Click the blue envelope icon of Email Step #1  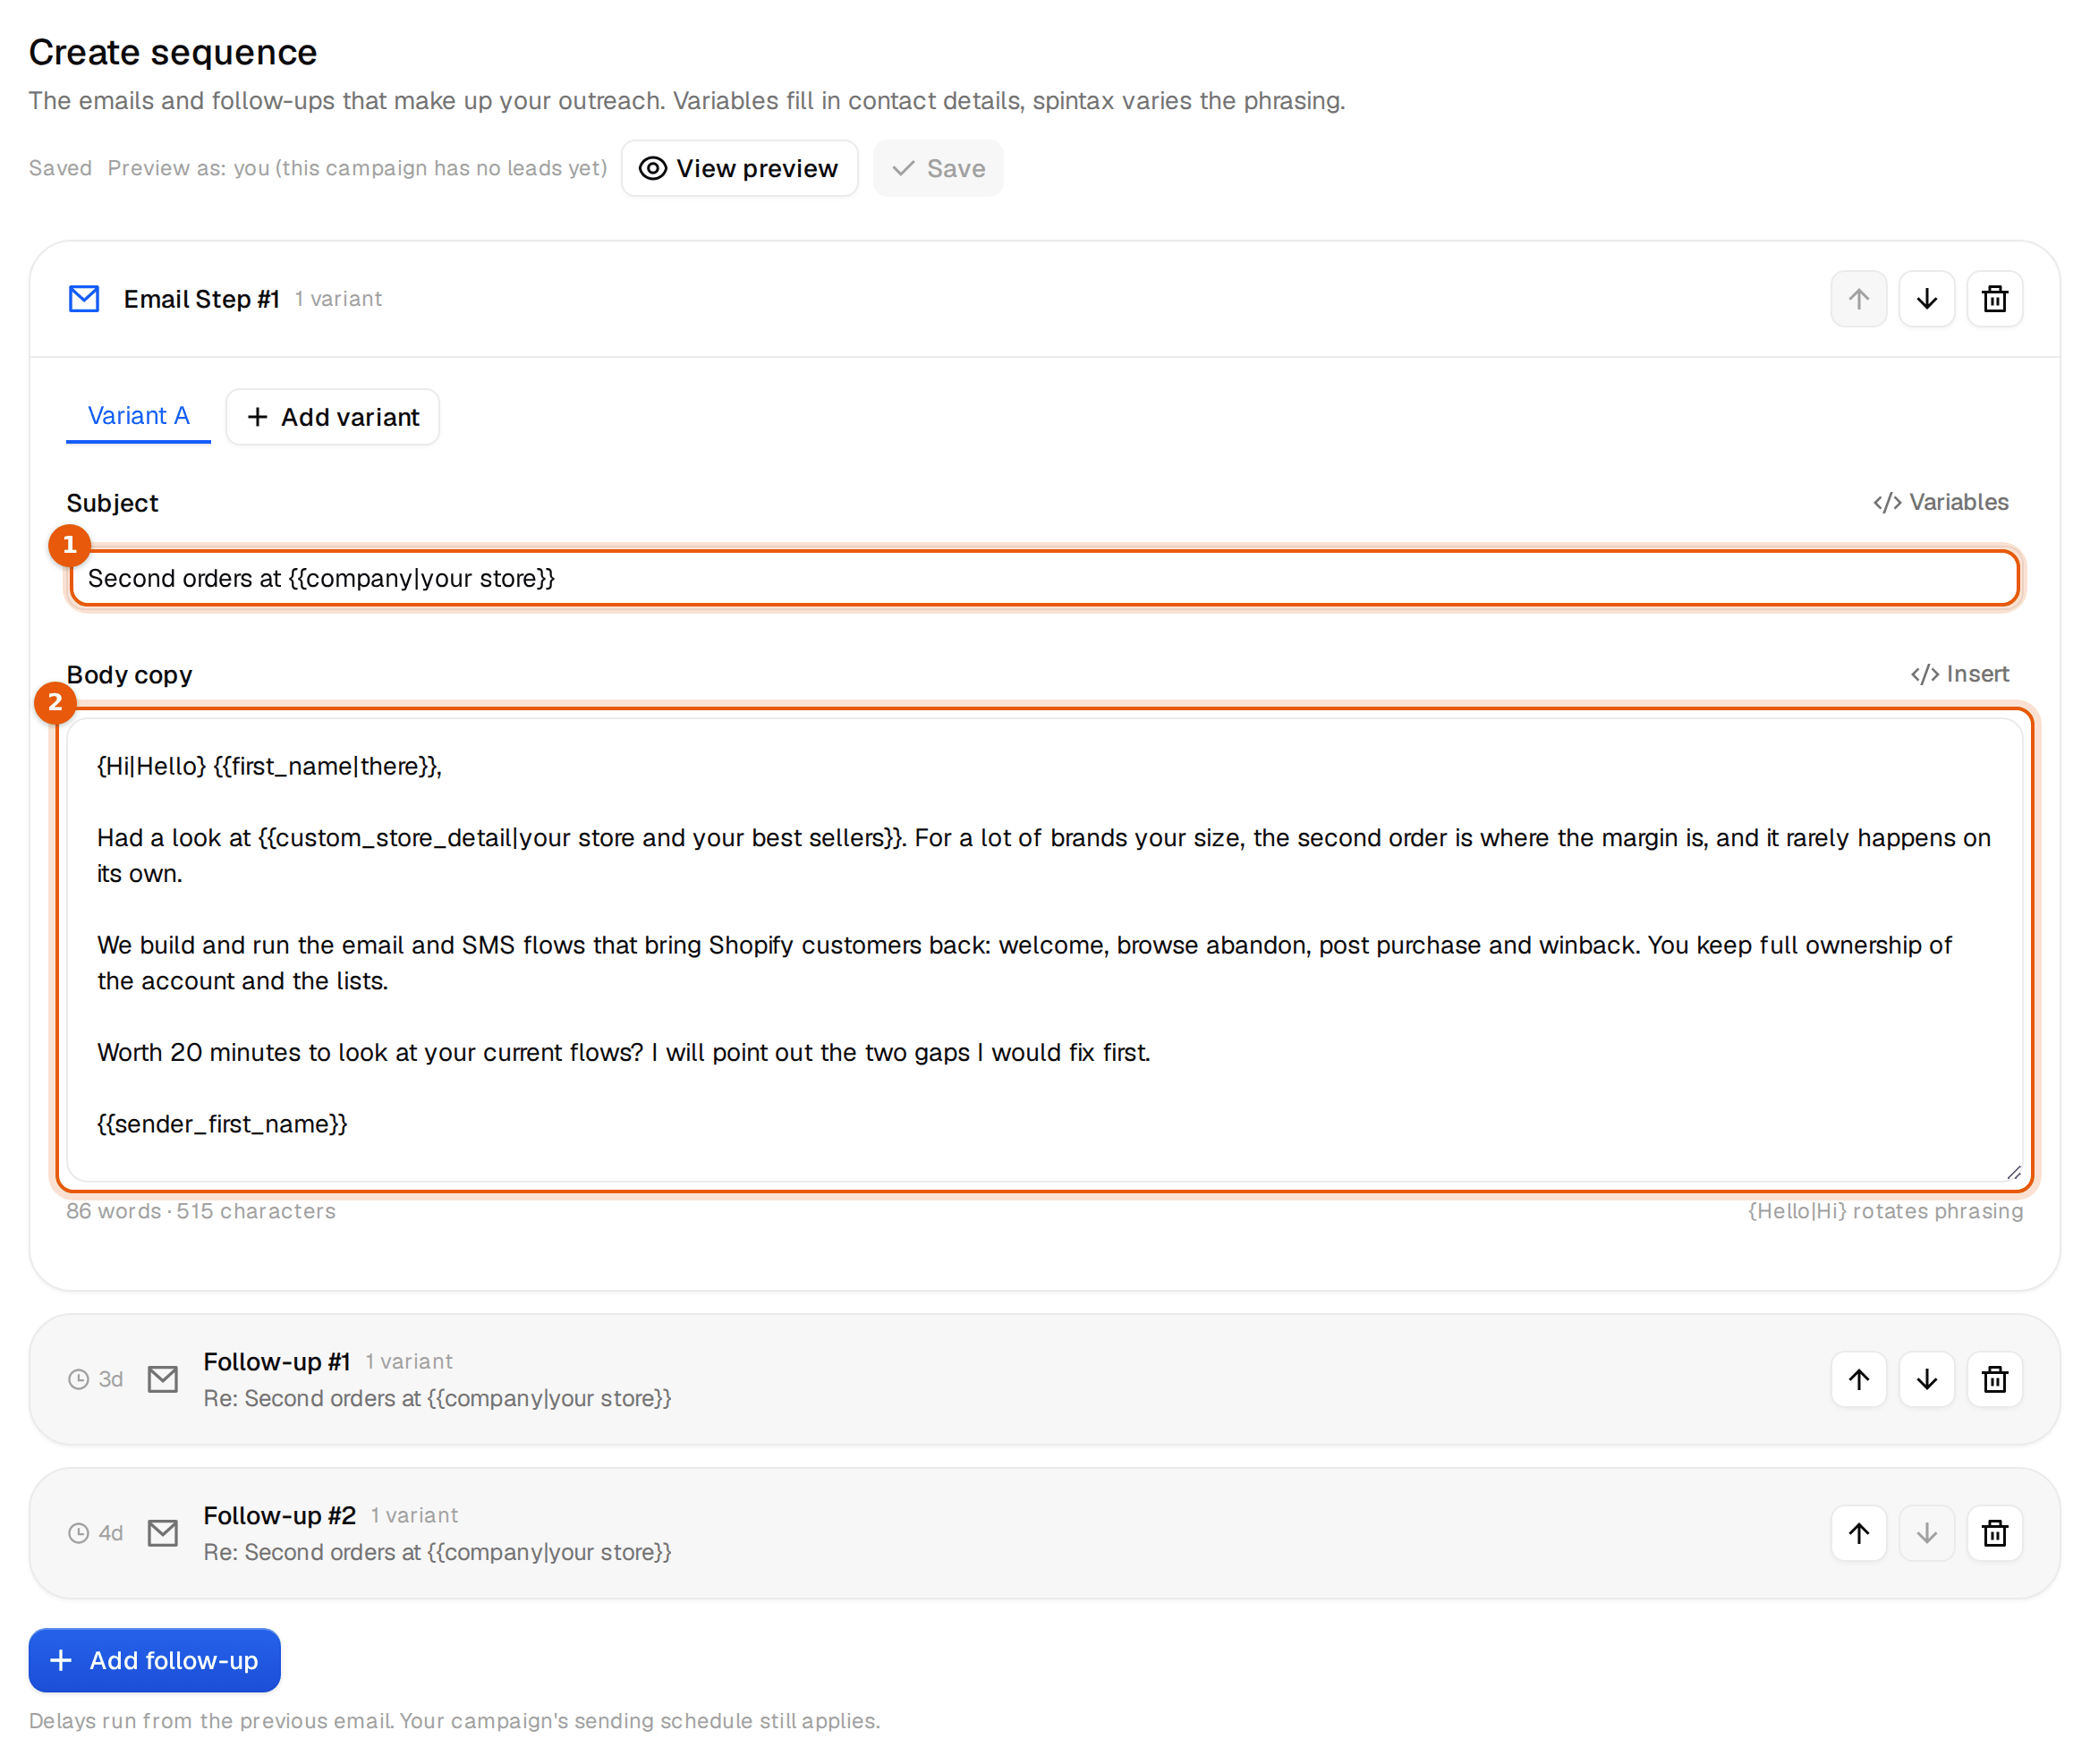coord(84,299)
